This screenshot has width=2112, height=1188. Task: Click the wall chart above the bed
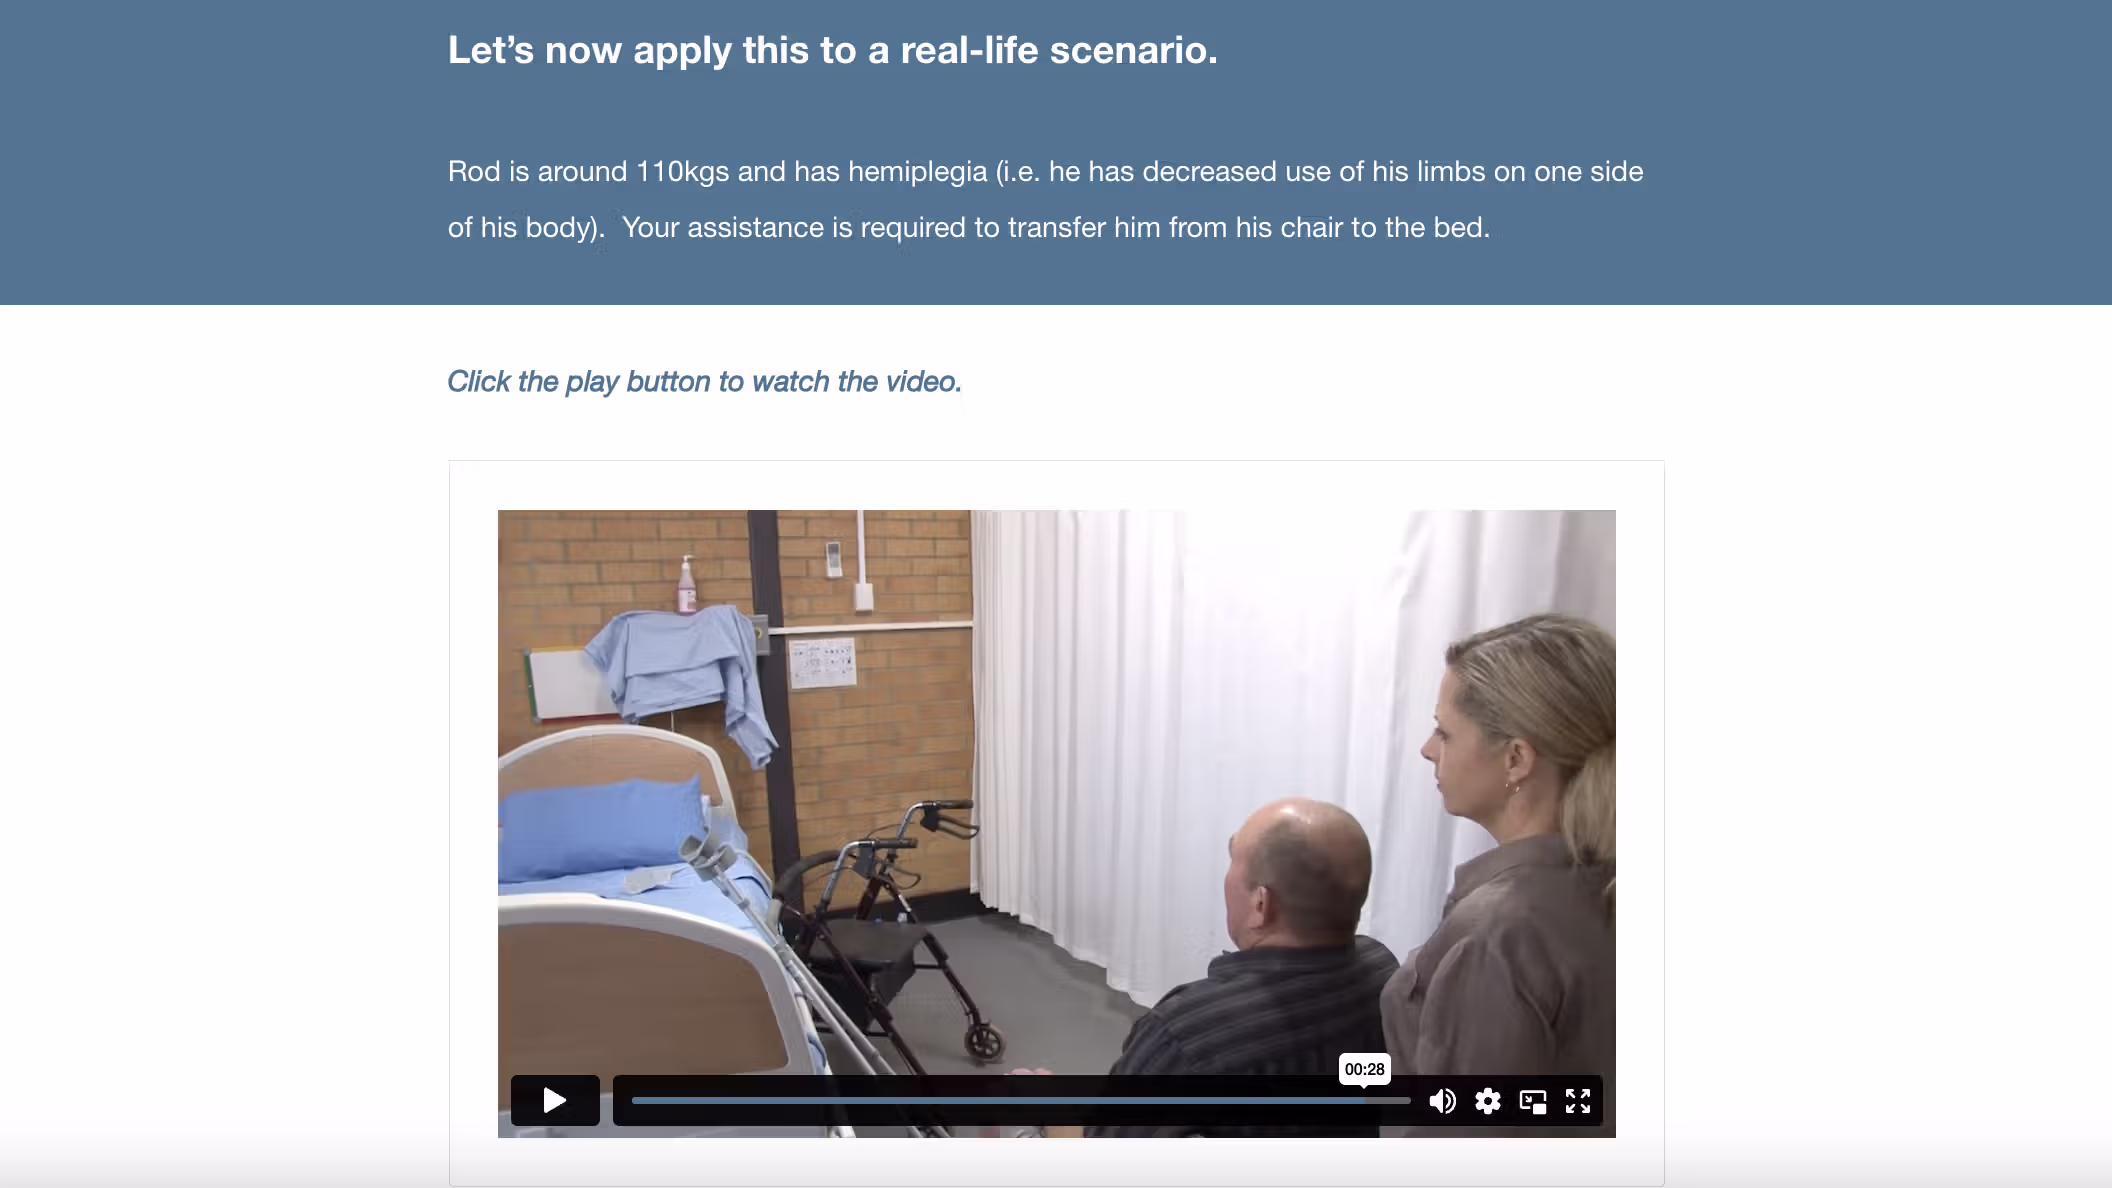click(x=823, y=663)
